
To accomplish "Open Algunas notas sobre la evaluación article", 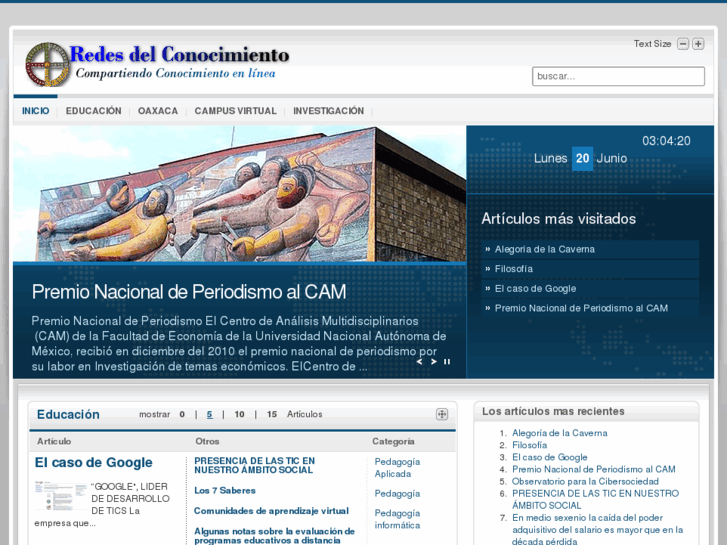I will tap(274, 536).
